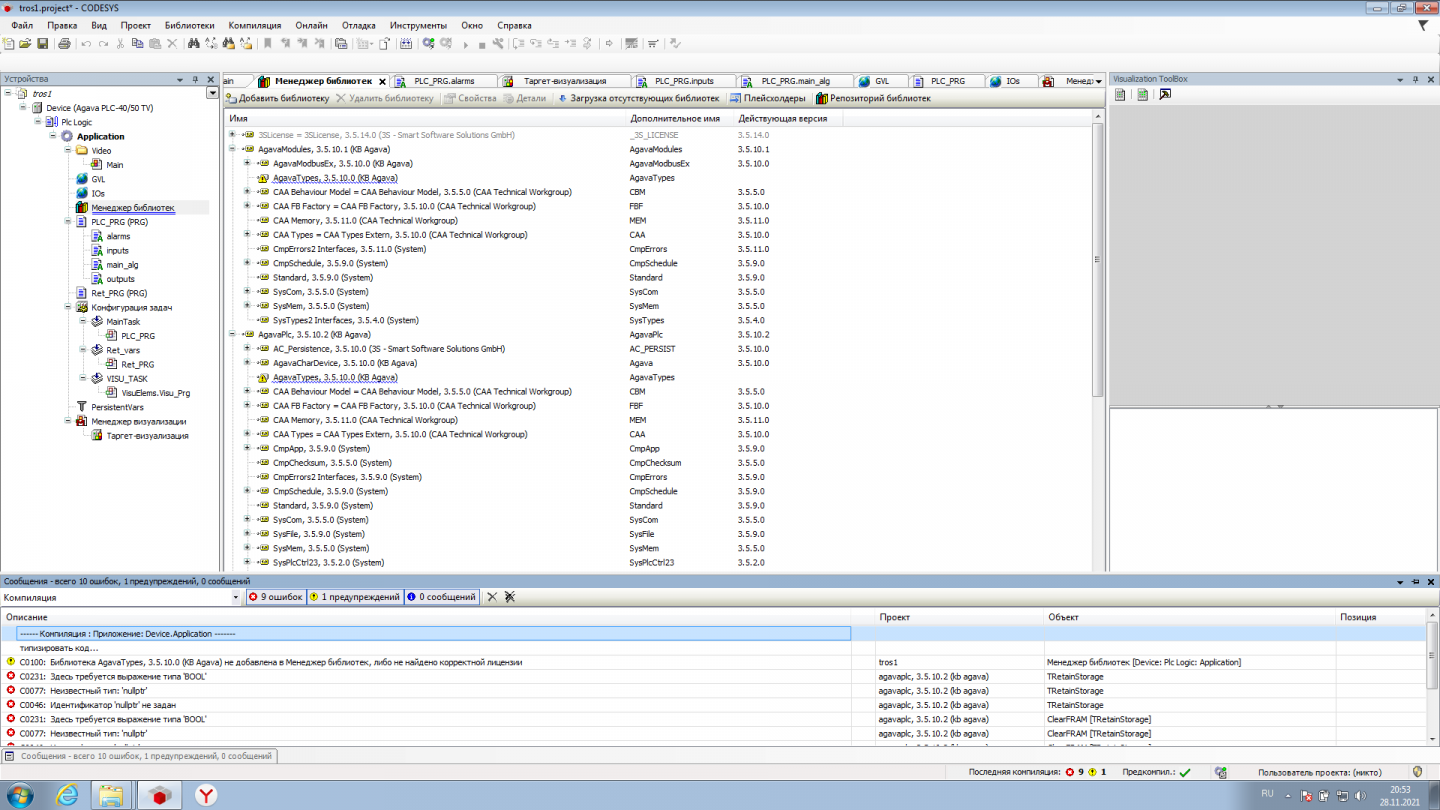Toggle the 9 ошибок errors filter
Viewport: 1440px width, 810px height.
point(276,597)
